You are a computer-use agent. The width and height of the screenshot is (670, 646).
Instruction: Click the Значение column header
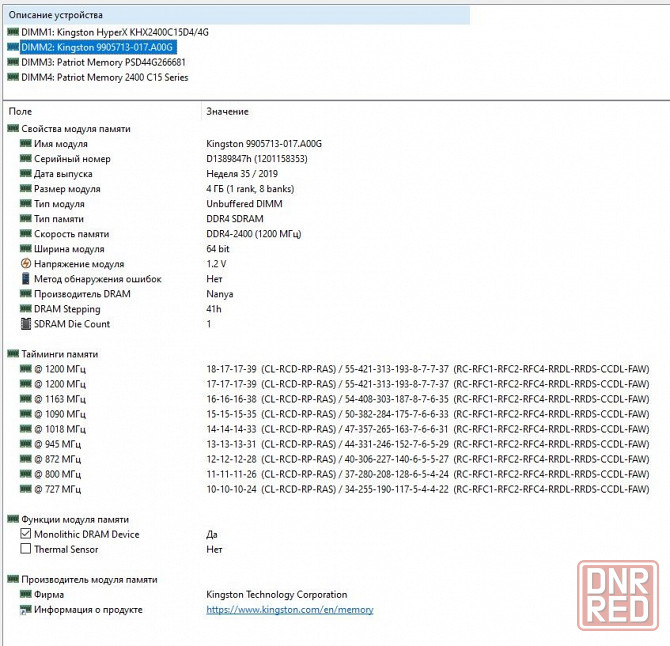click(x=227, y=112)
